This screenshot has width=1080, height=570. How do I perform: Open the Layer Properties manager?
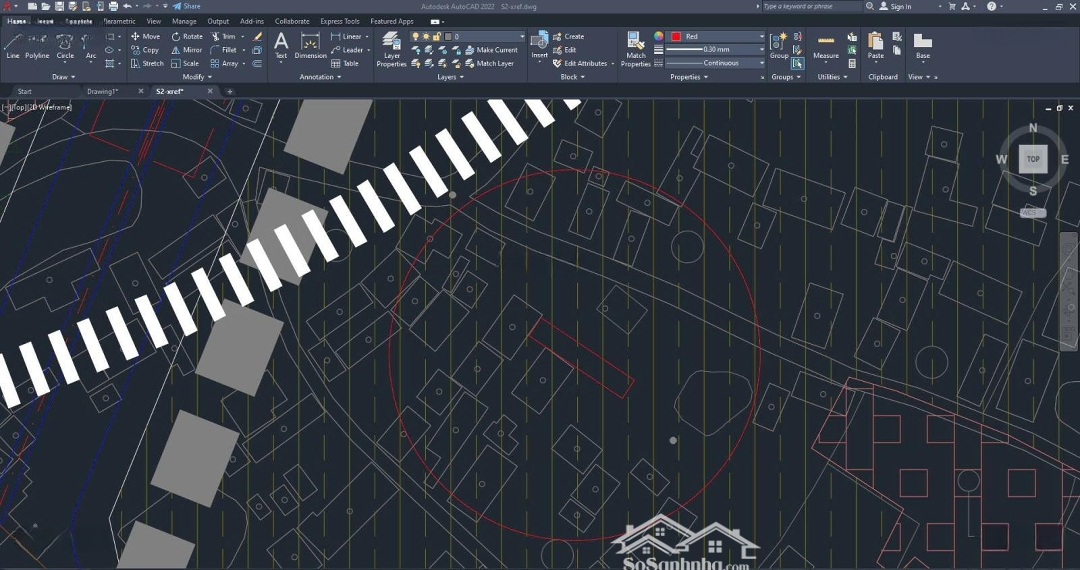[x=391, y=49]
